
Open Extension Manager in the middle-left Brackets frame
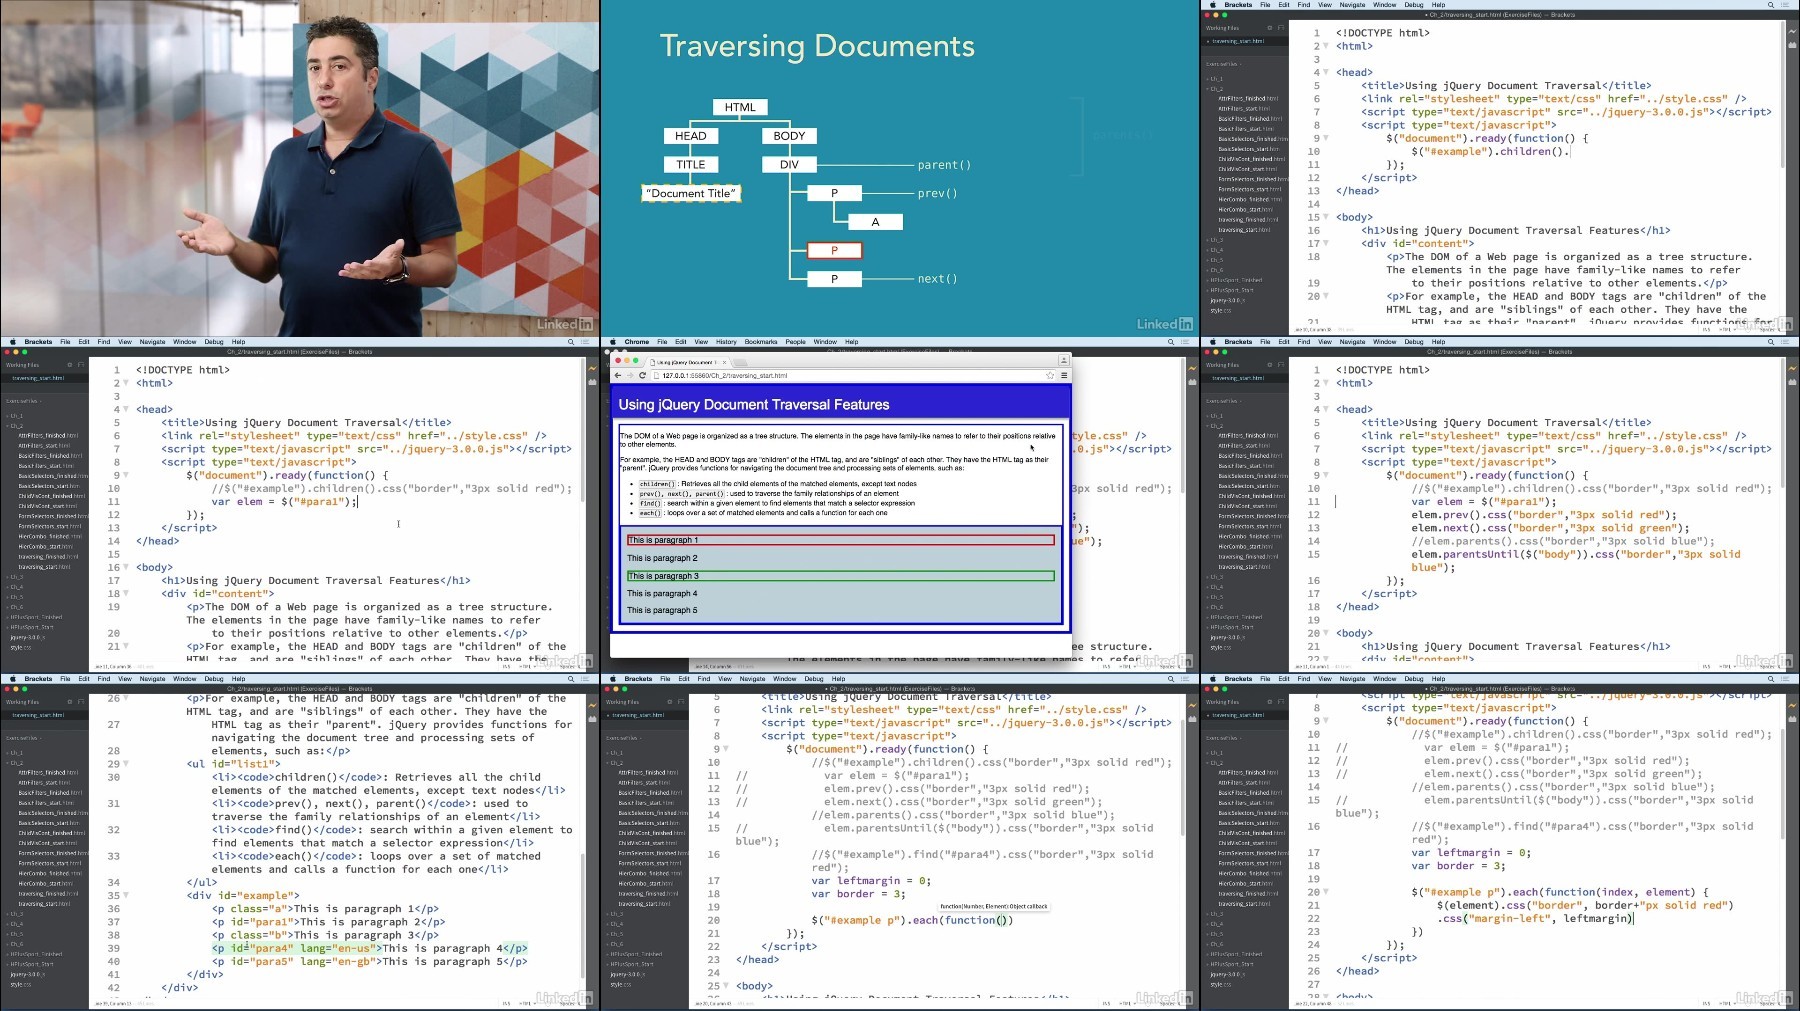592,381
